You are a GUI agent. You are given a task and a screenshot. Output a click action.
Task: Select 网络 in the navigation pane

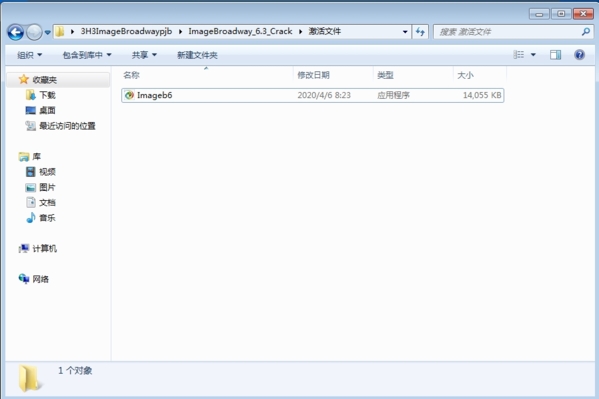click(40, 279)
